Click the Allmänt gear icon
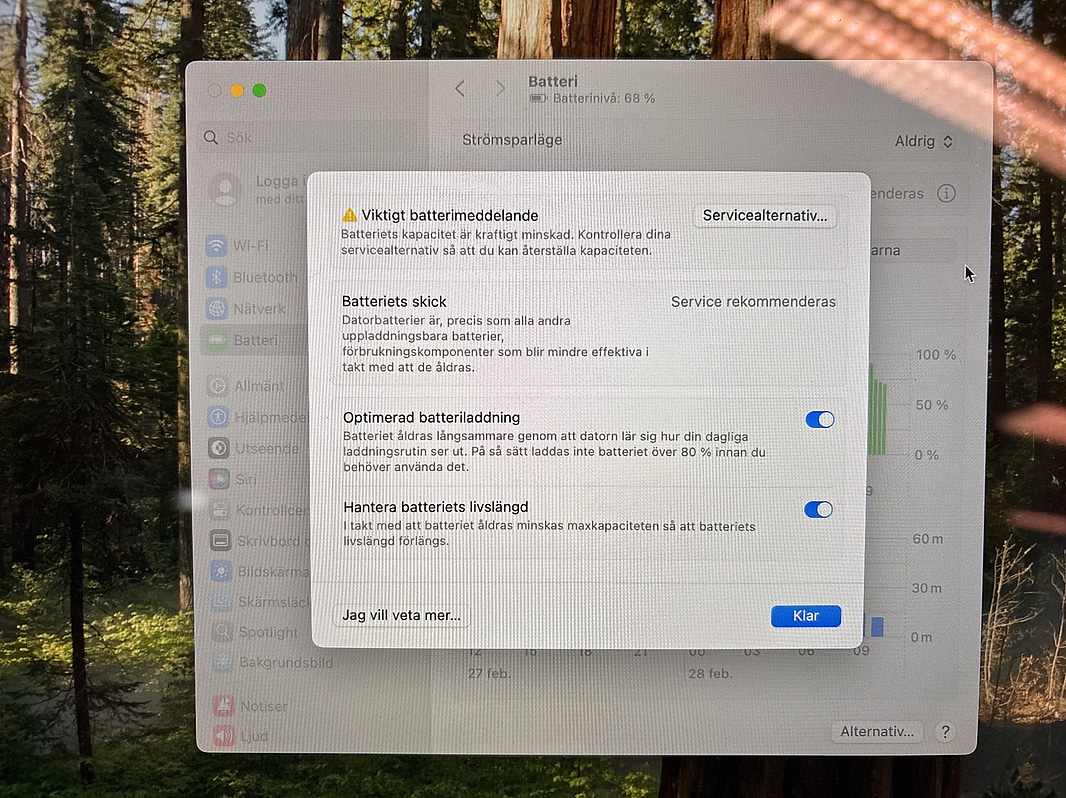The height and width of the screenshot is (798, 1066). (x=217, y=386)
